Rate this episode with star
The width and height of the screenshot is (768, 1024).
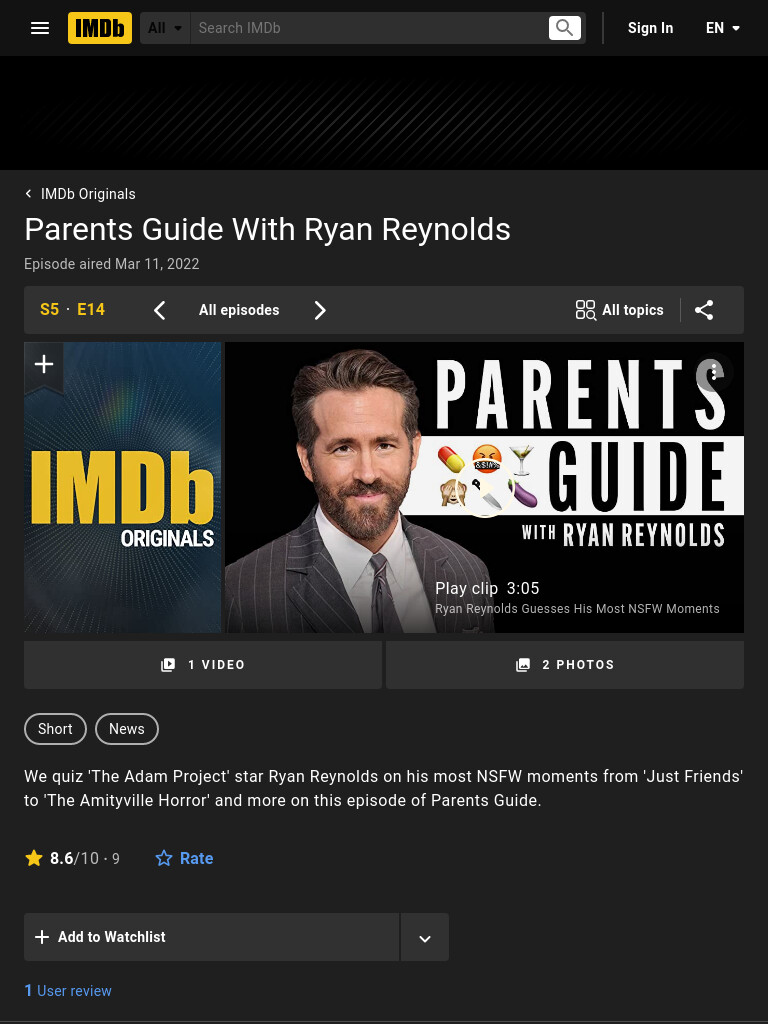[x=184, y=858]
